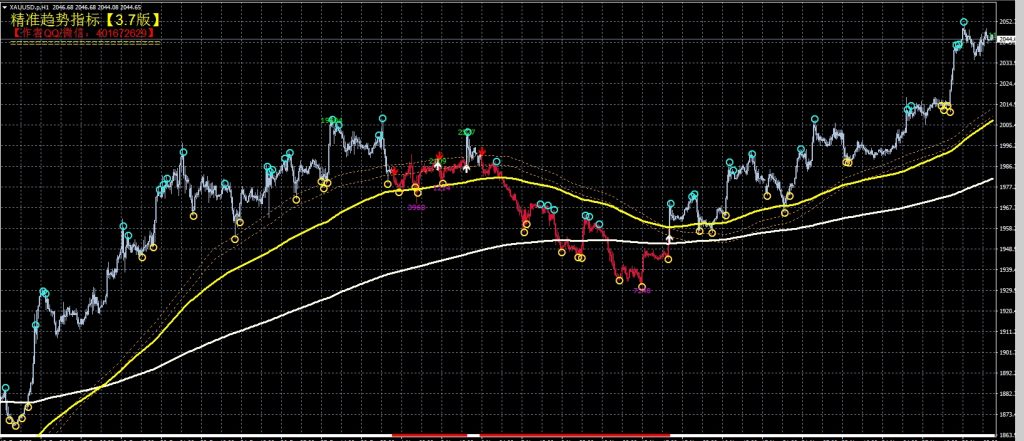
Task: Select the purple number label below the lowest red bar
Action: [x=641, y=292]
